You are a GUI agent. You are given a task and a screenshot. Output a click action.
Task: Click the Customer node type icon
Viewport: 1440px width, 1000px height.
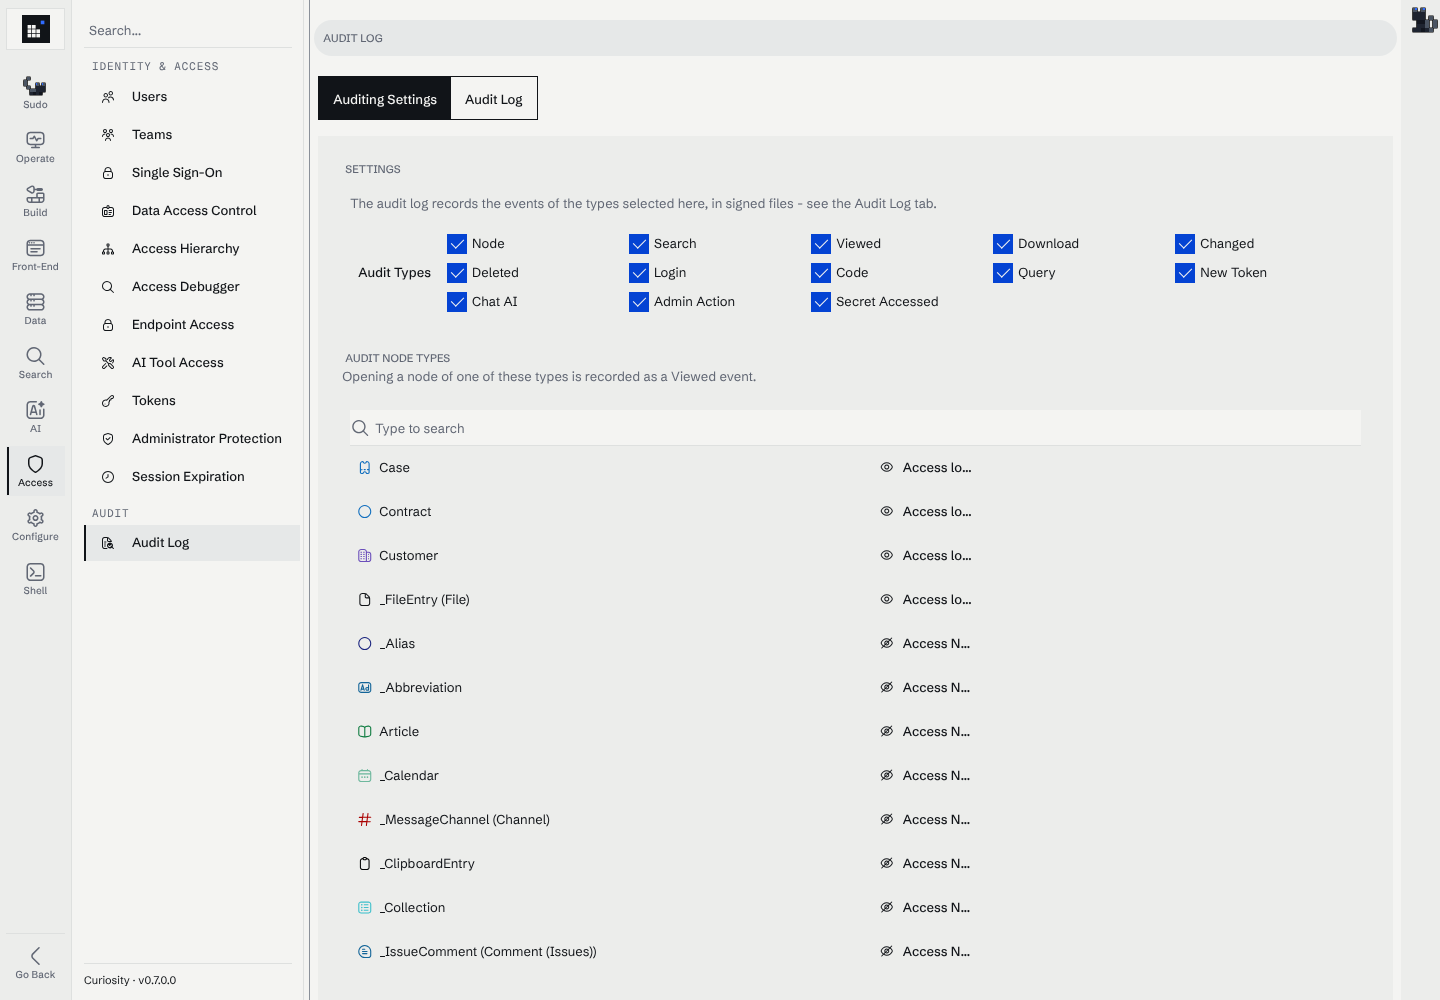365,556
